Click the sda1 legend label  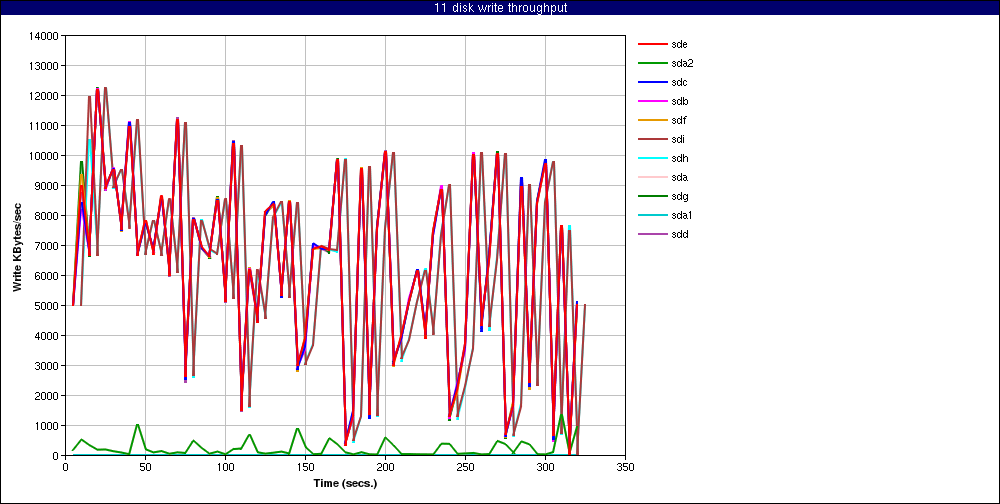[x=682, y=215]
